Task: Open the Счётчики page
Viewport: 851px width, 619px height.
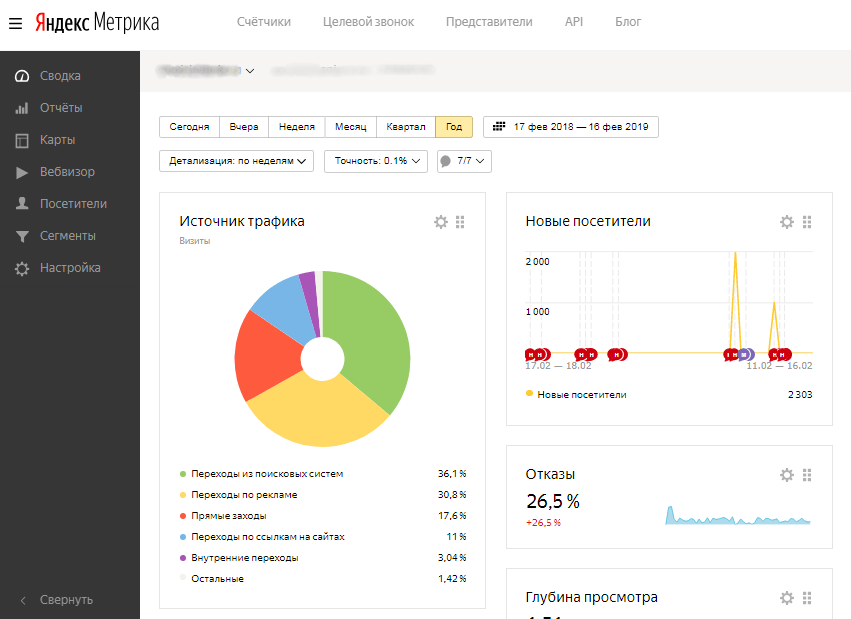Action: [264, 22]
